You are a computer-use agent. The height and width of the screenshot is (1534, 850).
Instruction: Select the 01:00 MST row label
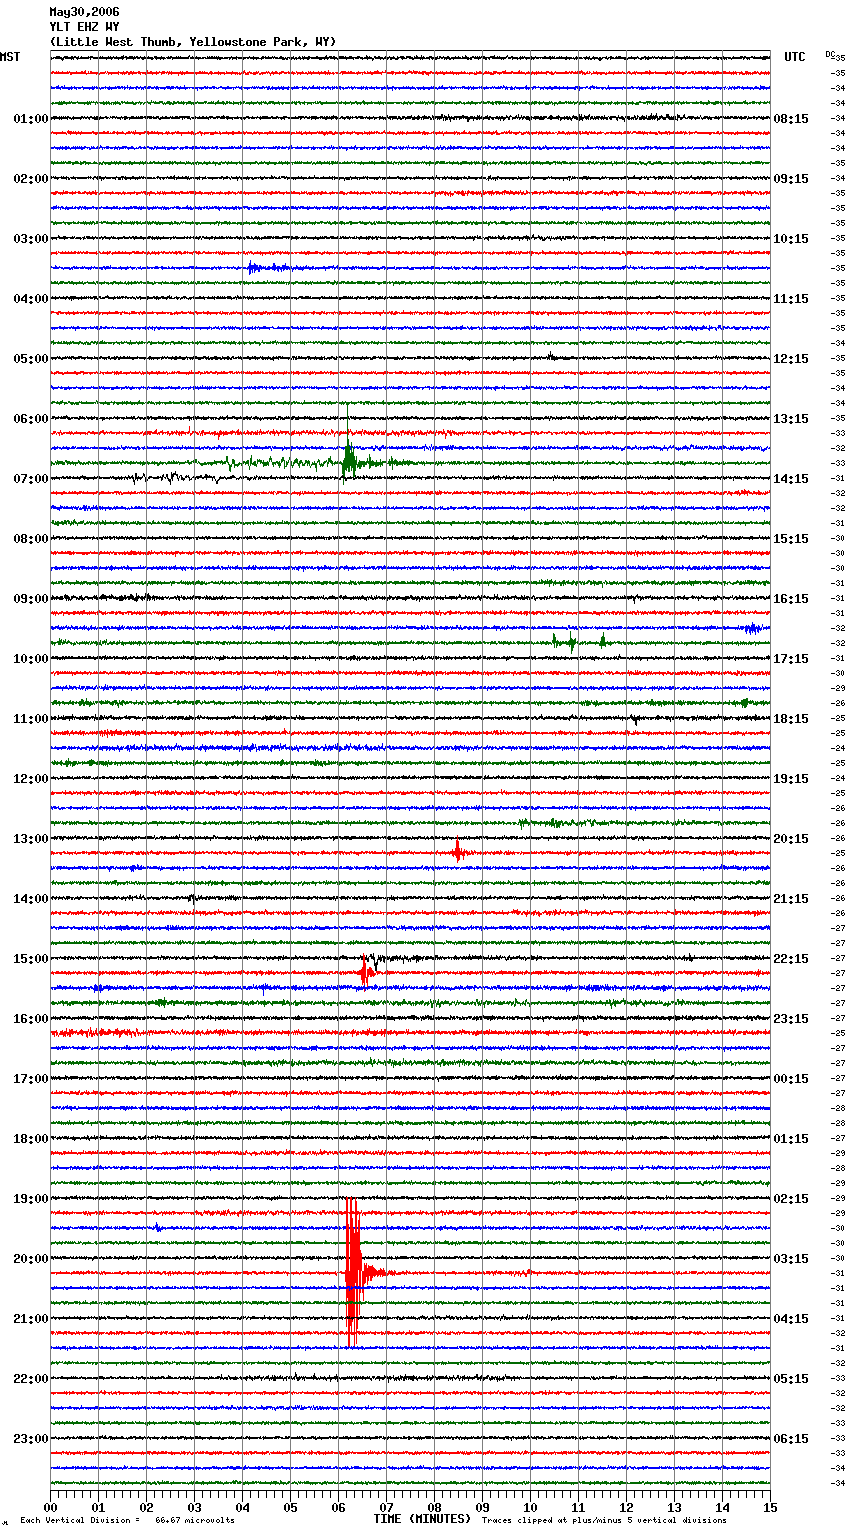point(30,119)
